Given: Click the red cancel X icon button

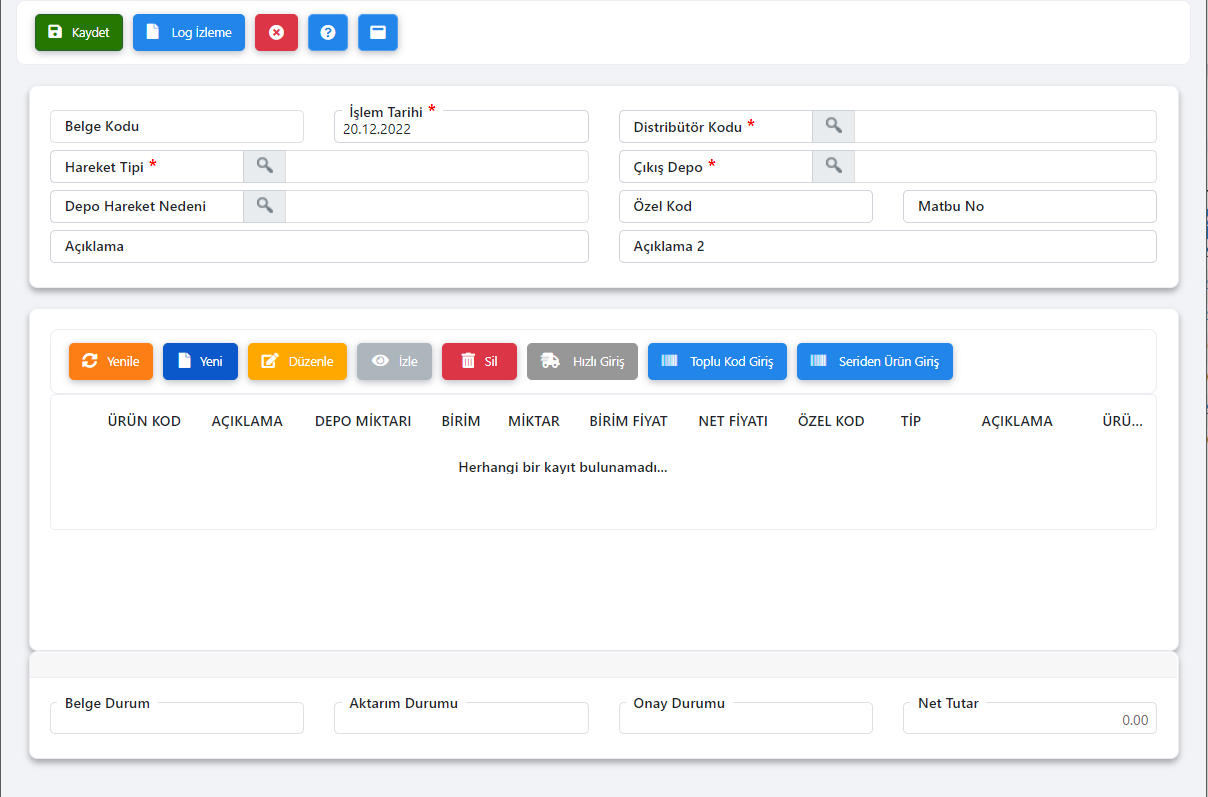Looking at the screenshot, I should pos(276,32).
